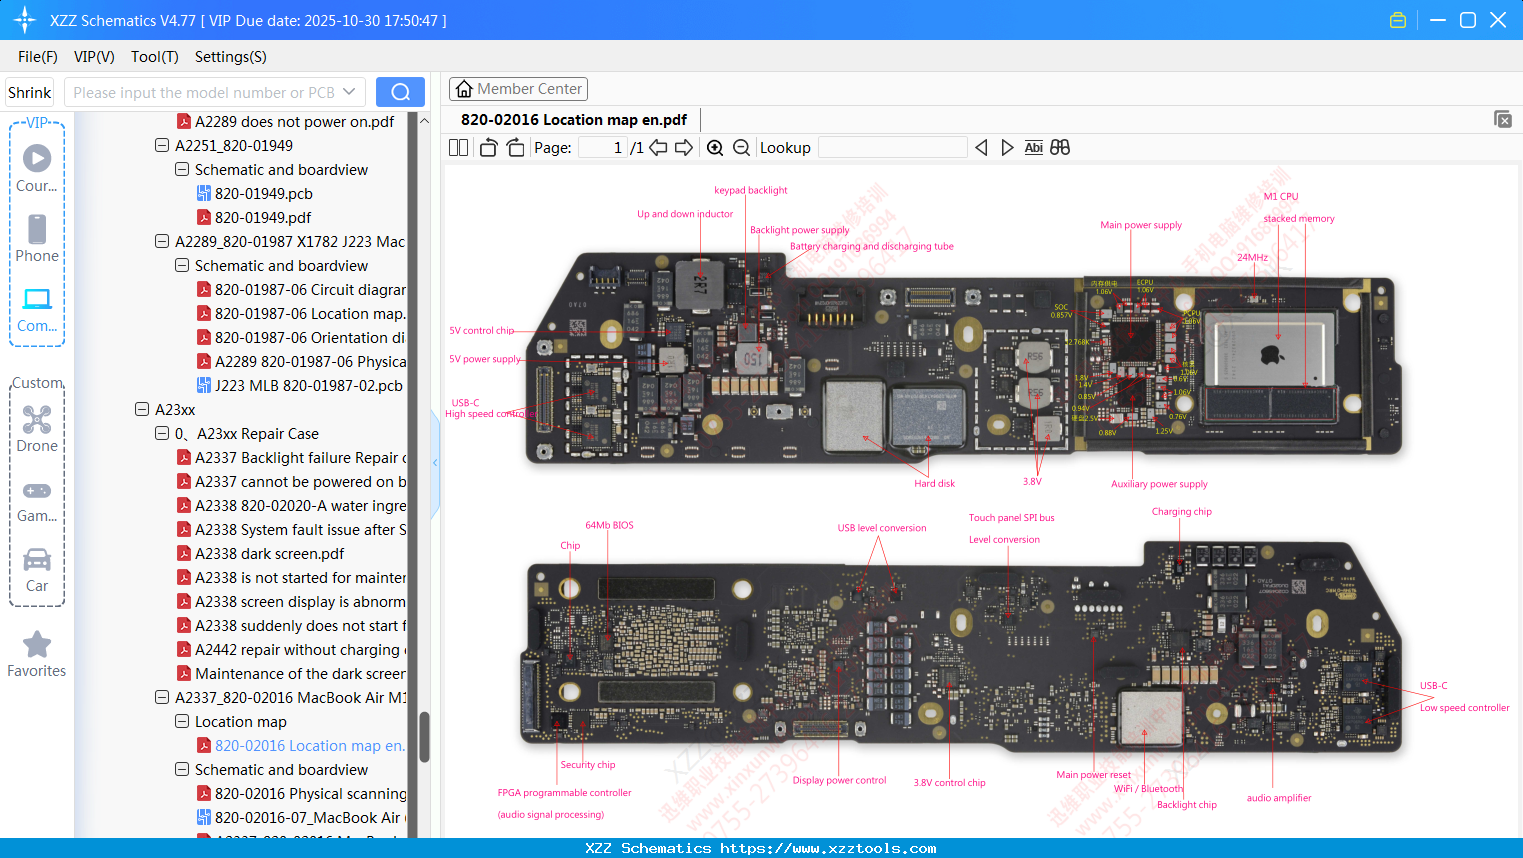Click the Page number input box
The width and height of the screenshot is (1523, 858).
(603, 148)
